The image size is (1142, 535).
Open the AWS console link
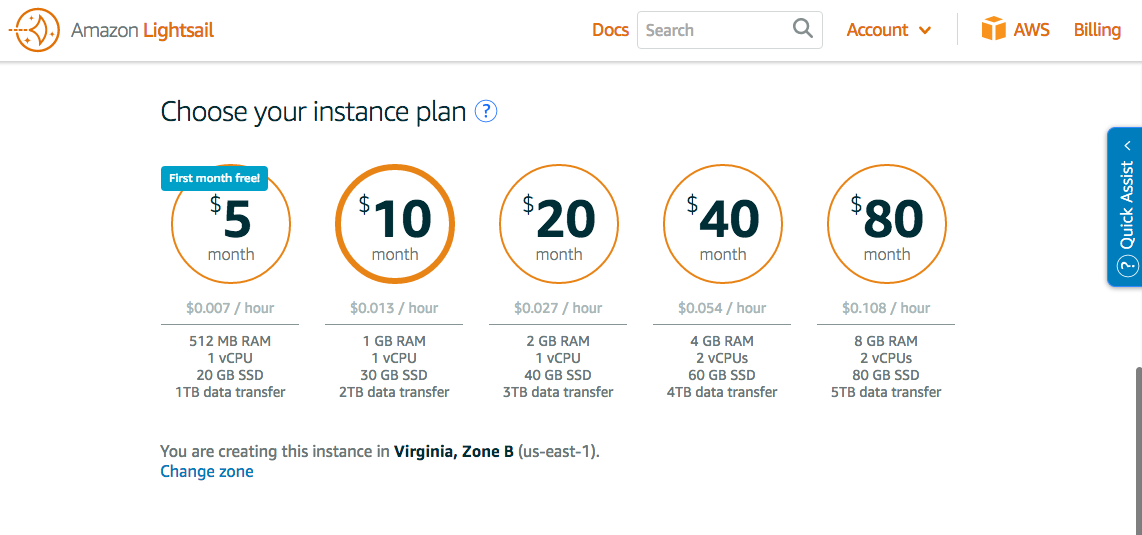1031,30
